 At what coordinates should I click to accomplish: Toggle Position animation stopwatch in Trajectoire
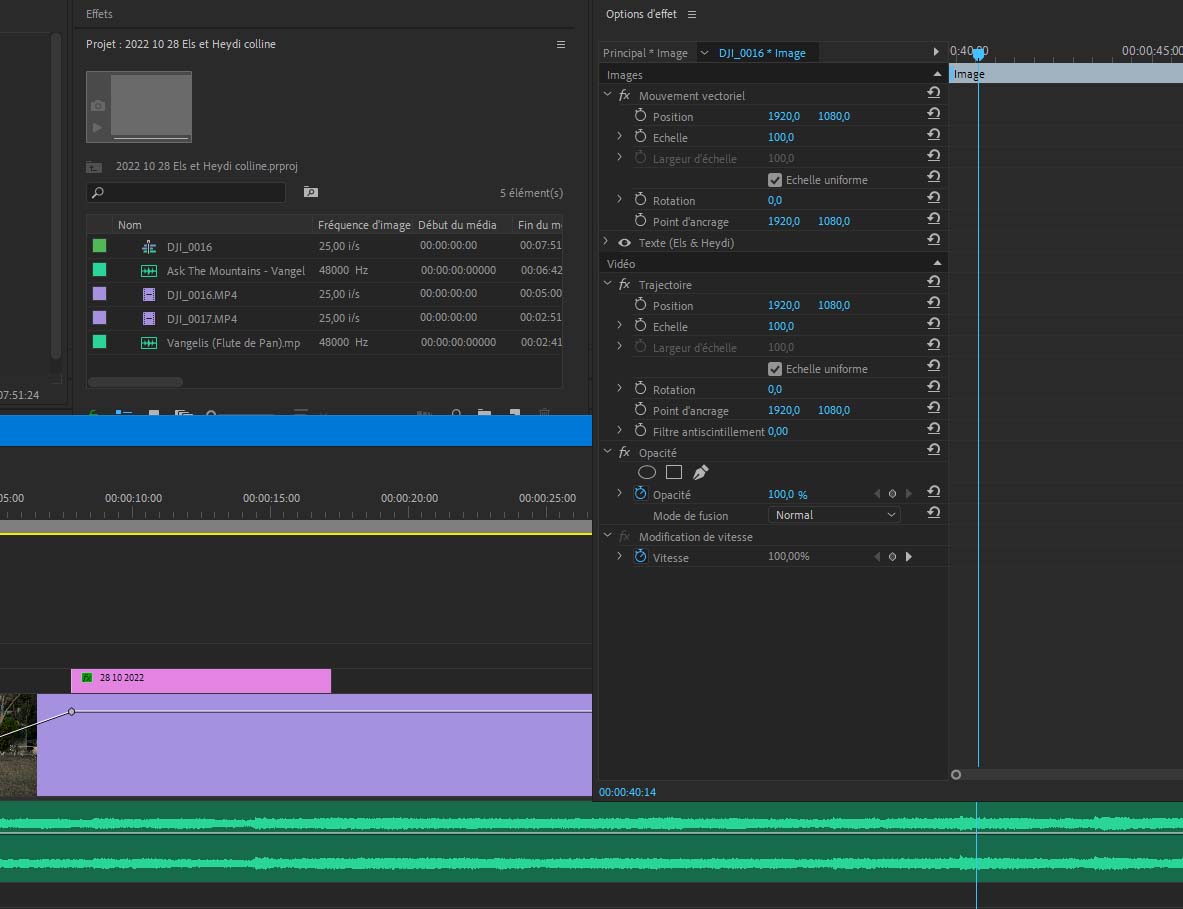pos(641,305)
